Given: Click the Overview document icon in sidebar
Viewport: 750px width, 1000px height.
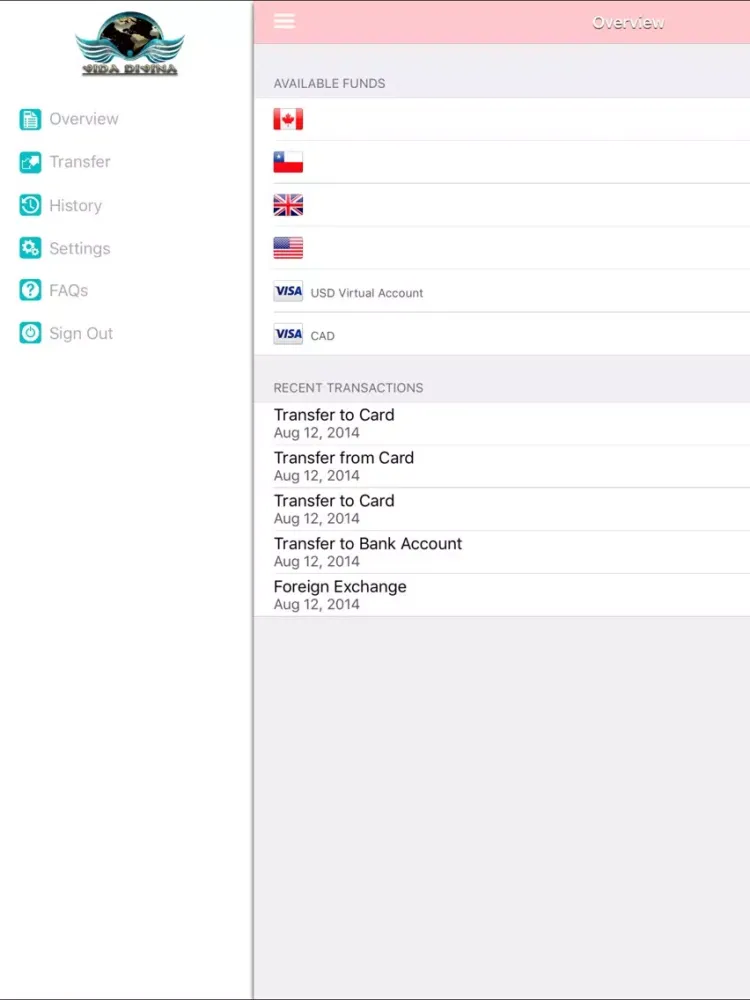Looking at the screenshot, I should tap(30, 119).
